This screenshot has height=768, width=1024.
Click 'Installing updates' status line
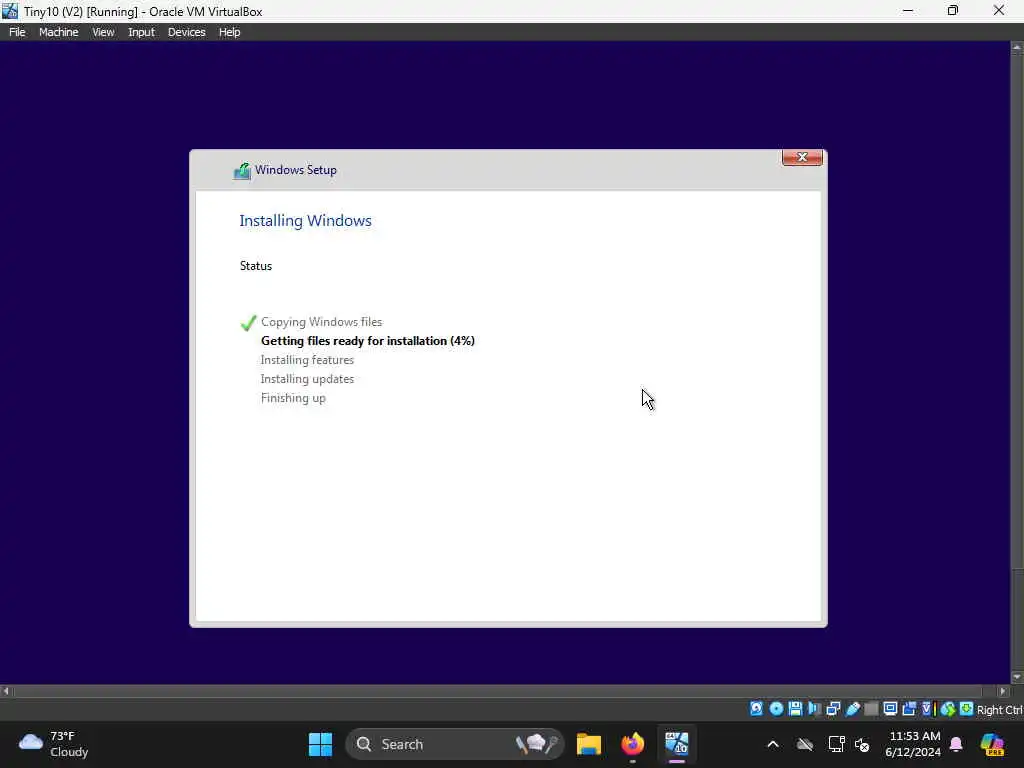pyautogui.click(x=307, y=379)
